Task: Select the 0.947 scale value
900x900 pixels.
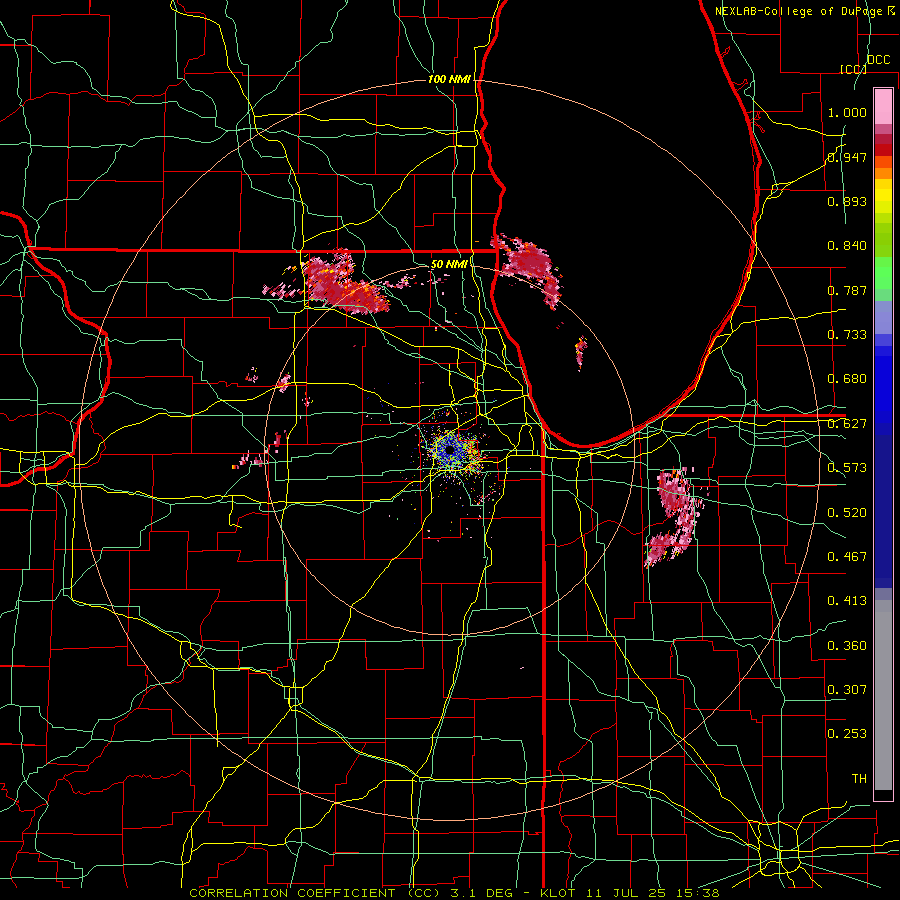Action: pos(847,157)
